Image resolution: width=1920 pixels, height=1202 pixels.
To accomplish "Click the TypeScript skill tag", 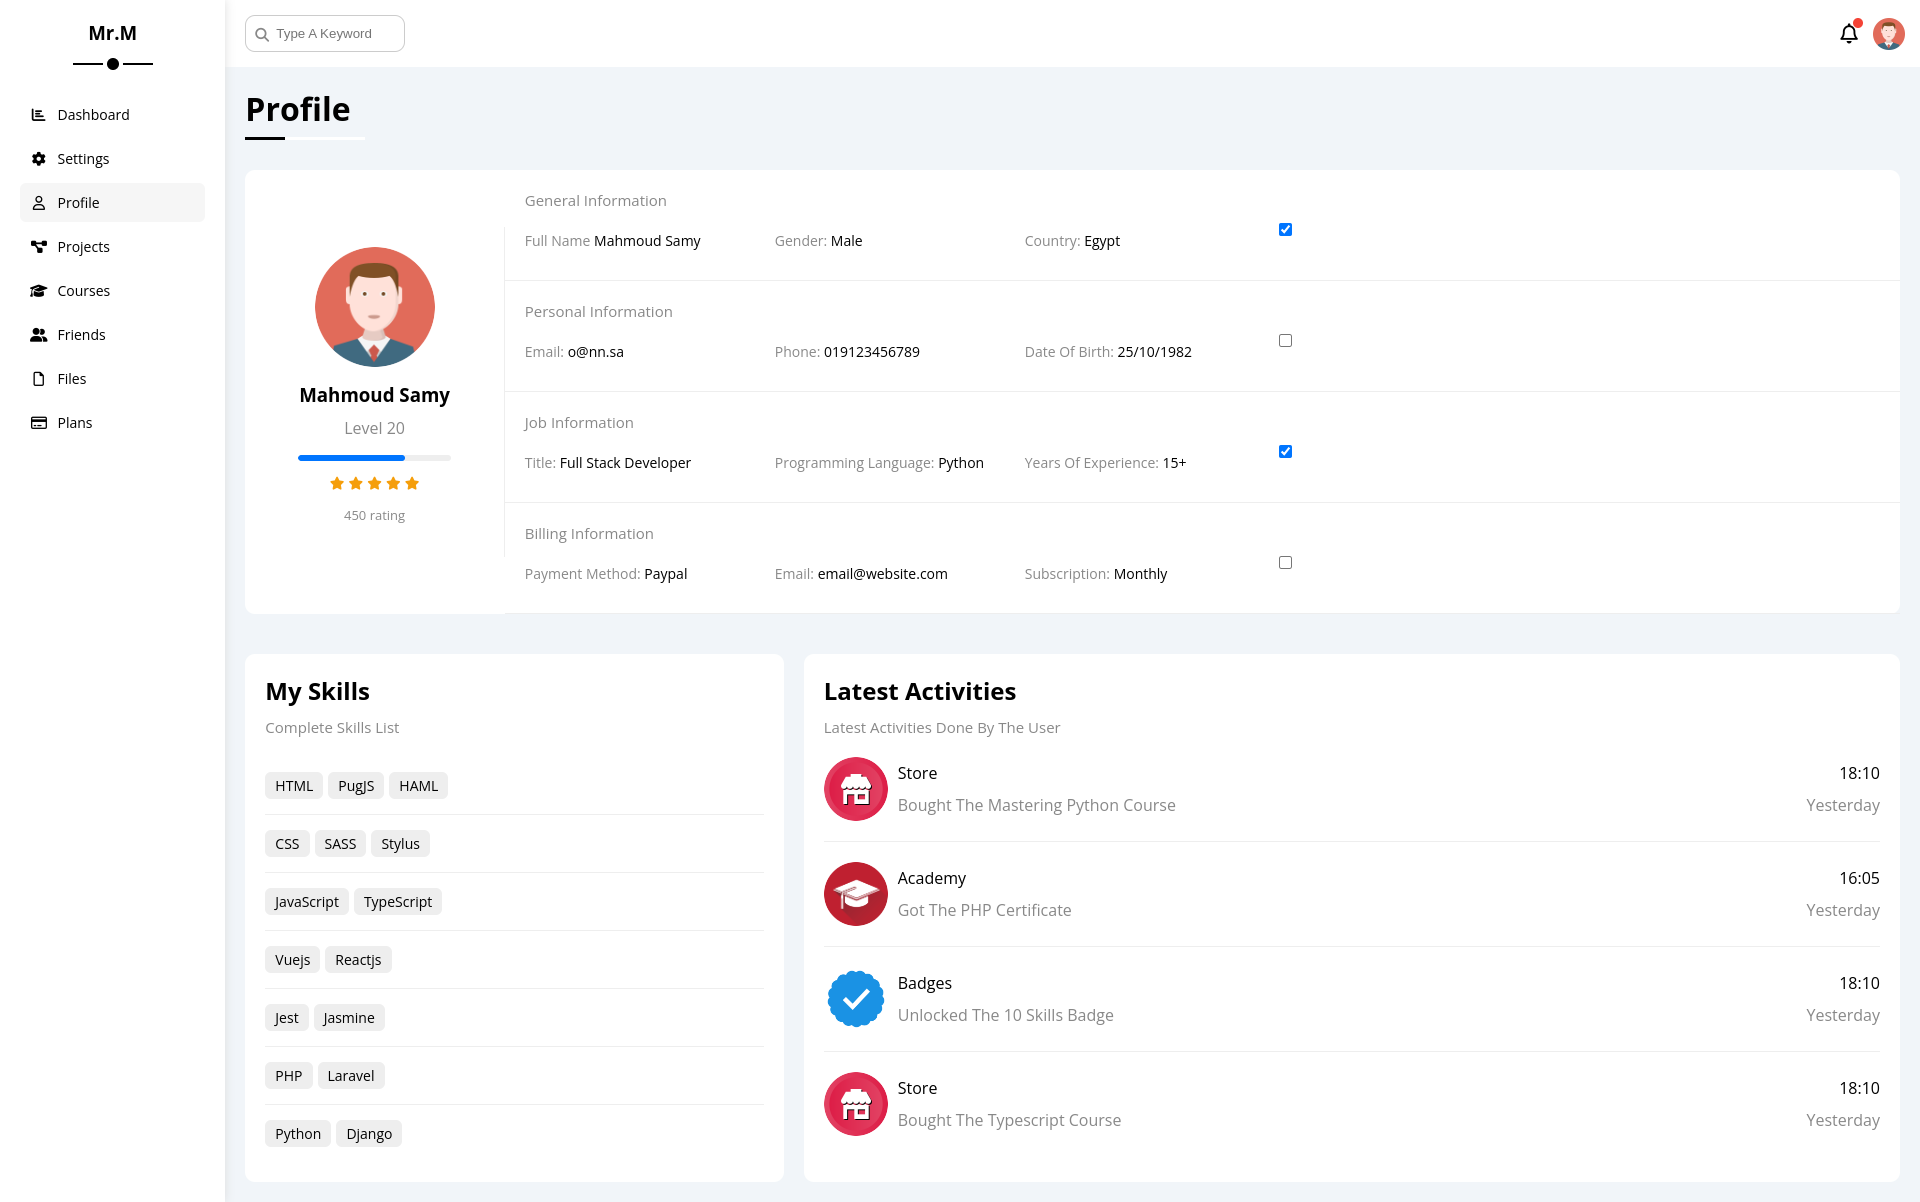I will coord(397,902).
